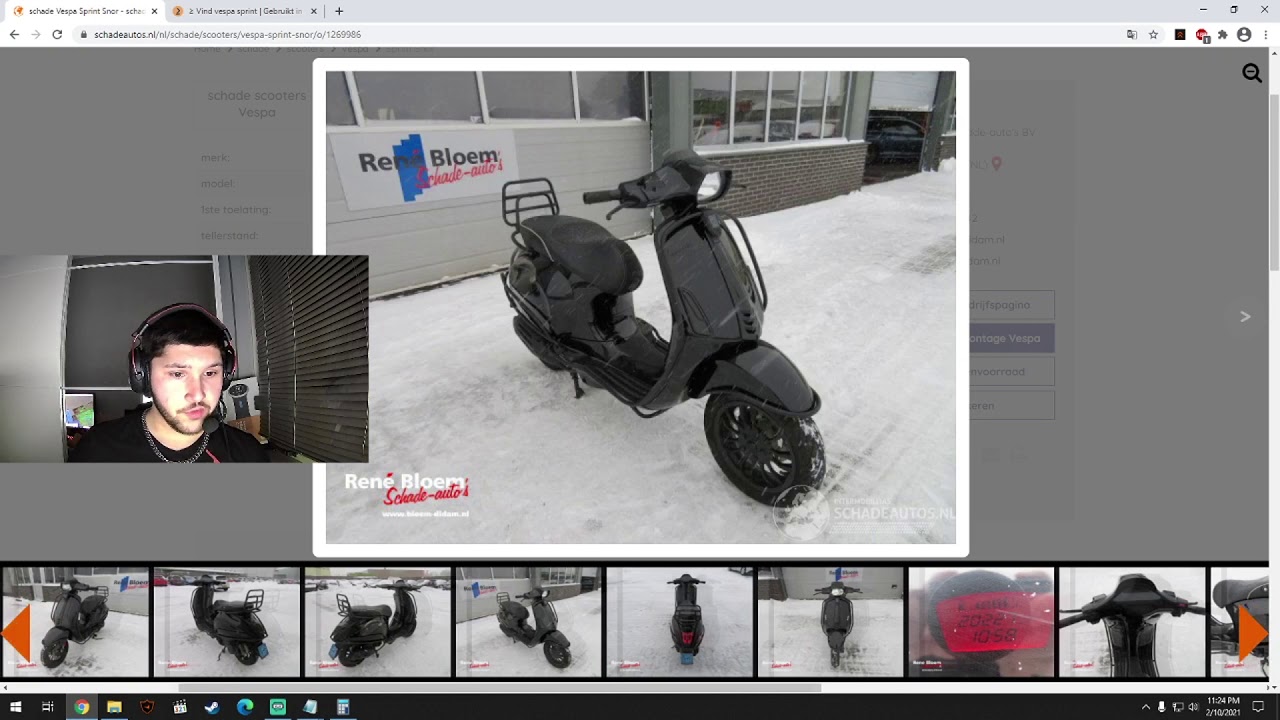Go to next photo with right chevron
Screen dimensions: 1280x720
1245,316
